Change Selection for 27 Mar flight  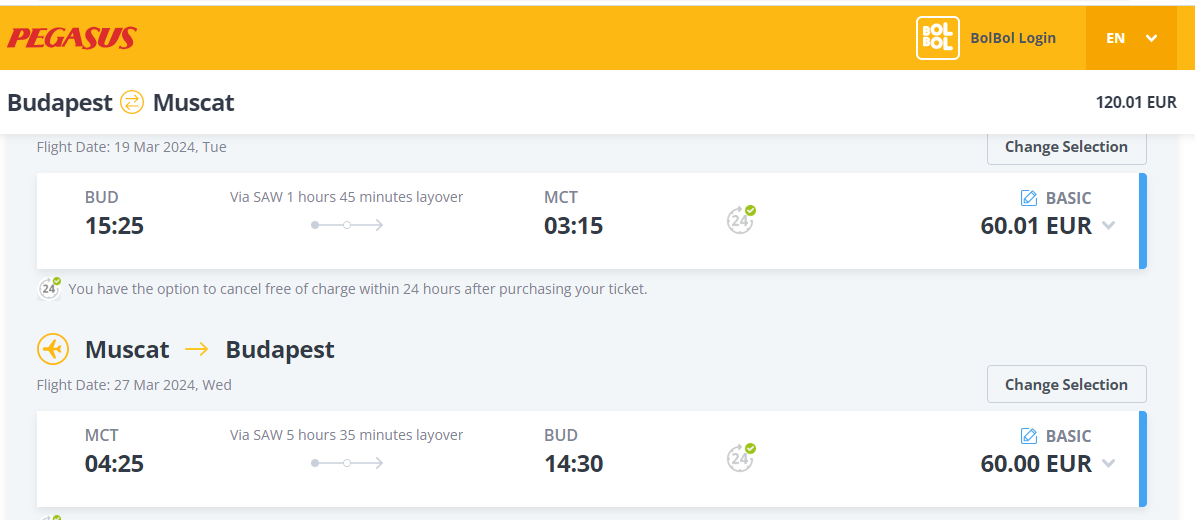1066,384
